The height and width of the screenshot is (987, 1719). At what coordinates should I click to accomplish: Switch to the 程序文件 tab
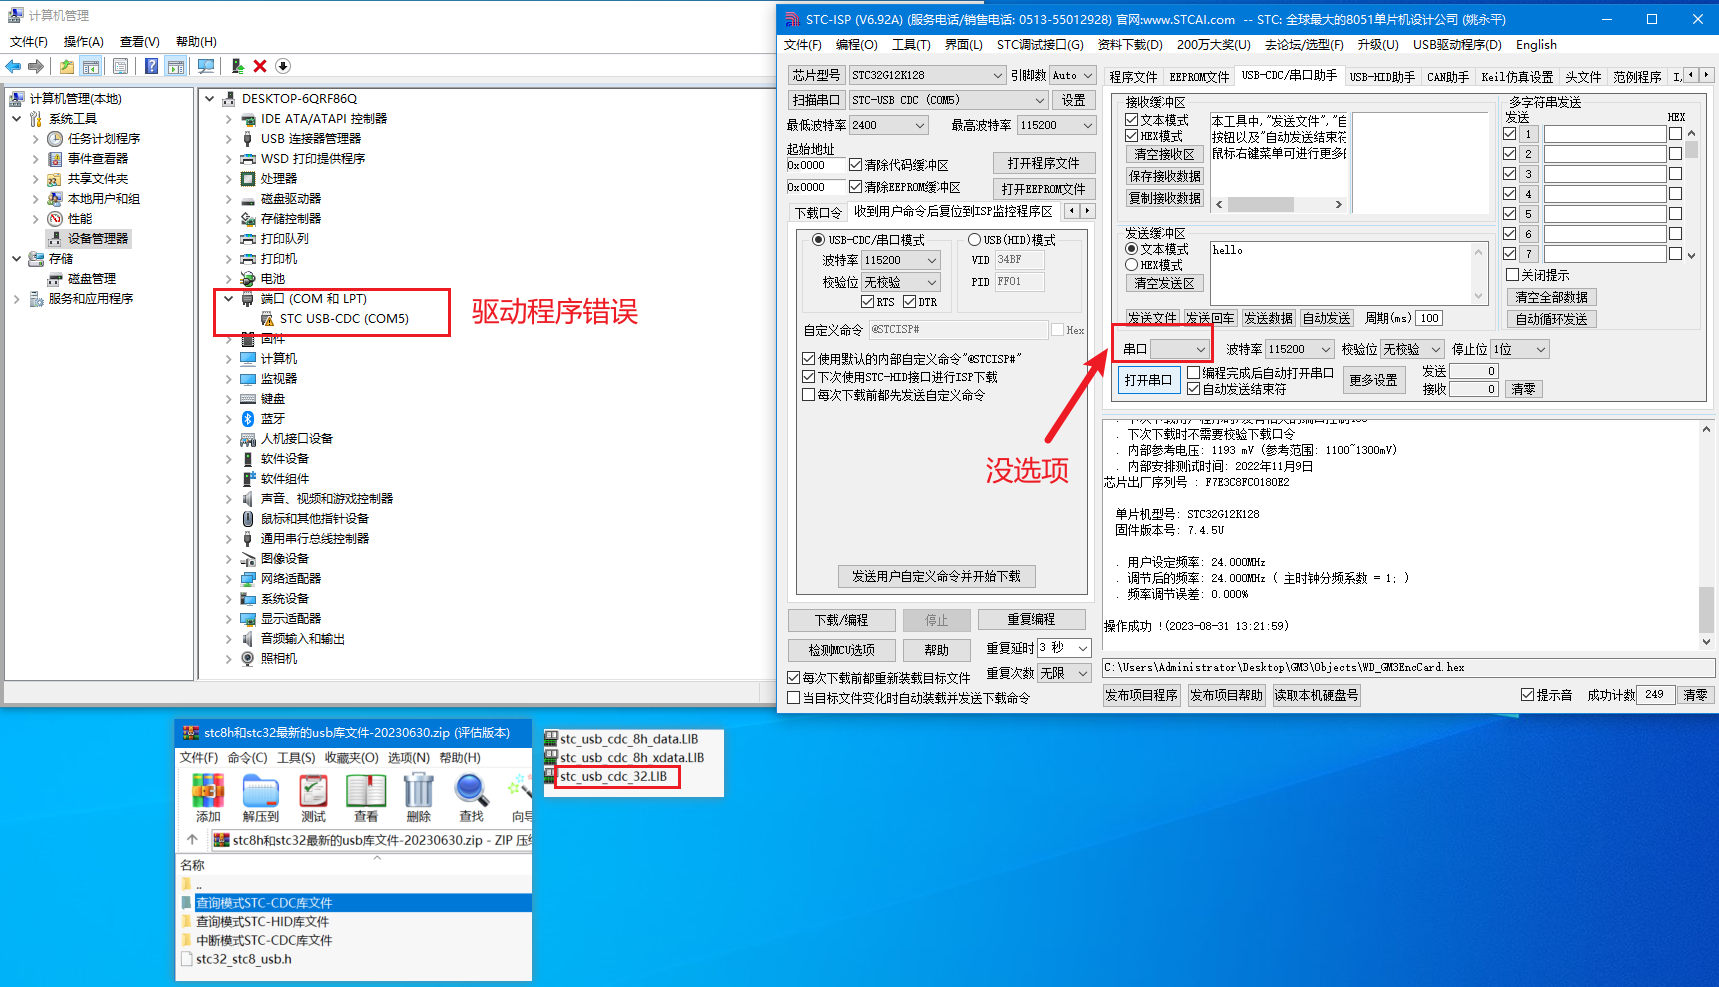[1133, 77]
